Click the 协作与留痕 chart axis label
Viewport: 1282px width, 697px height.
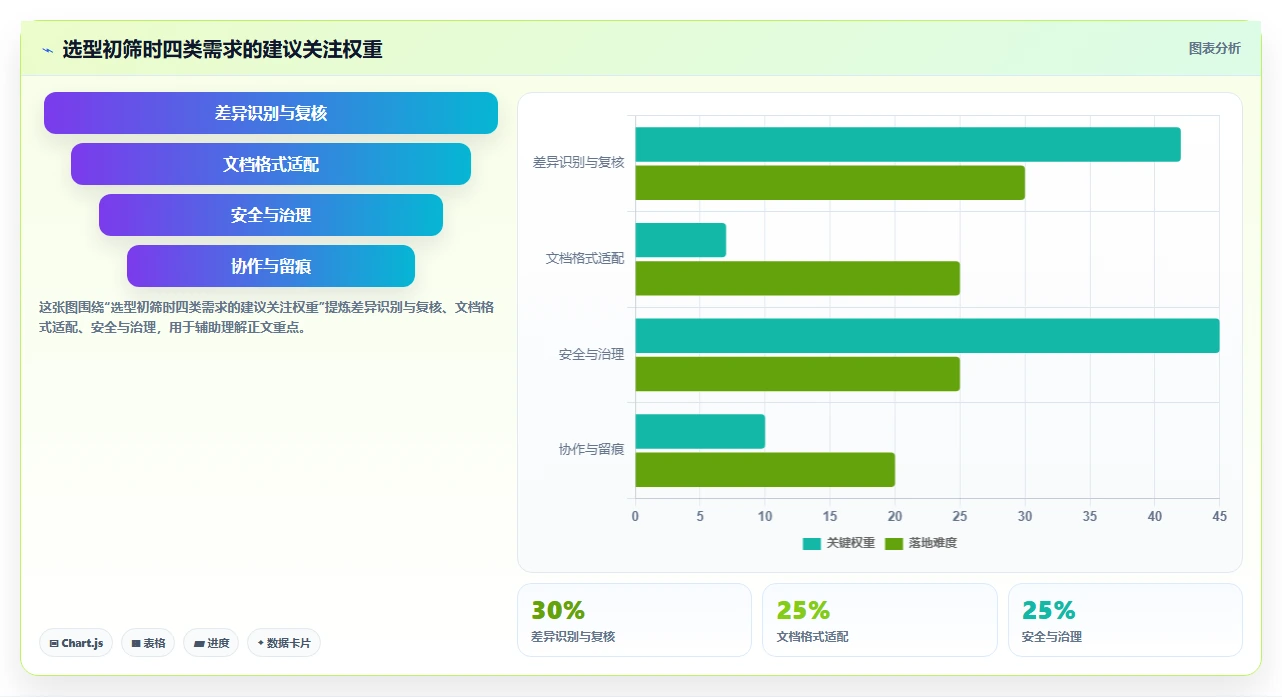point(591,449)
